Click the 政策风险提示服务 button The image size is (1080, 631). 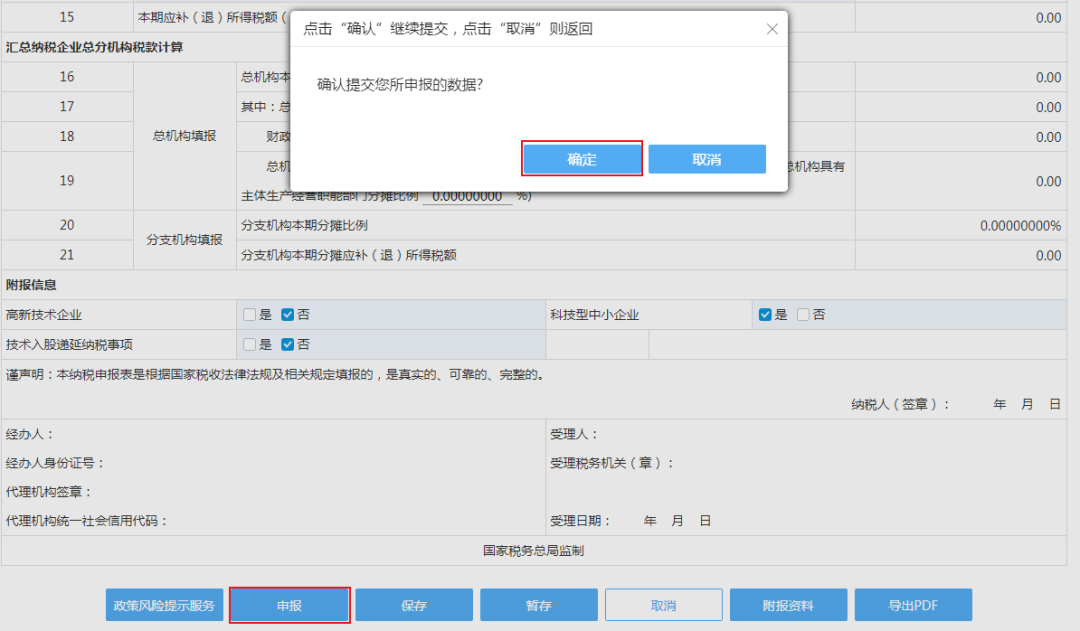click(164, 605)
